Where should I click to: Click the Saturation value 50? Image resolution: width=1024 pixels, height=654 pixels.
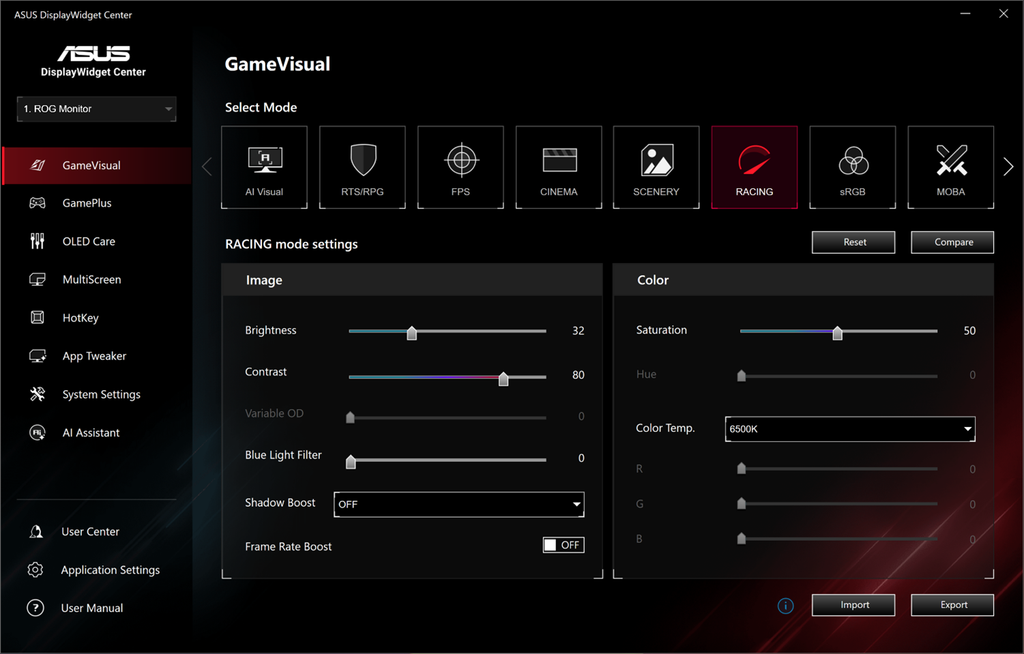click(x=970, y=331)
